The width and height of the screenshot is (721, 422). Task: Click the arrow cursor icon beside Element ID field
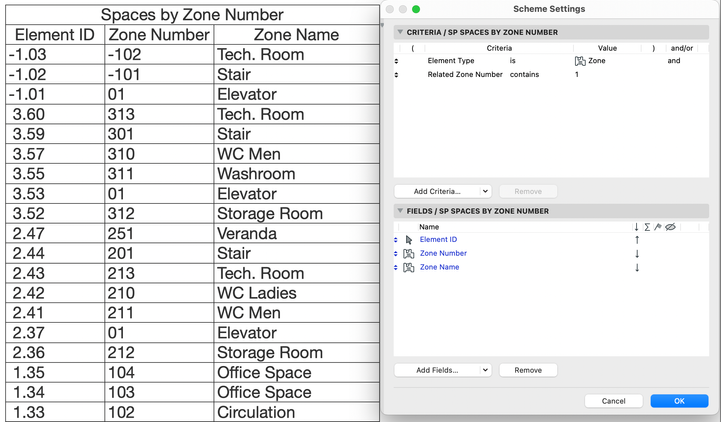pos(409,240)
